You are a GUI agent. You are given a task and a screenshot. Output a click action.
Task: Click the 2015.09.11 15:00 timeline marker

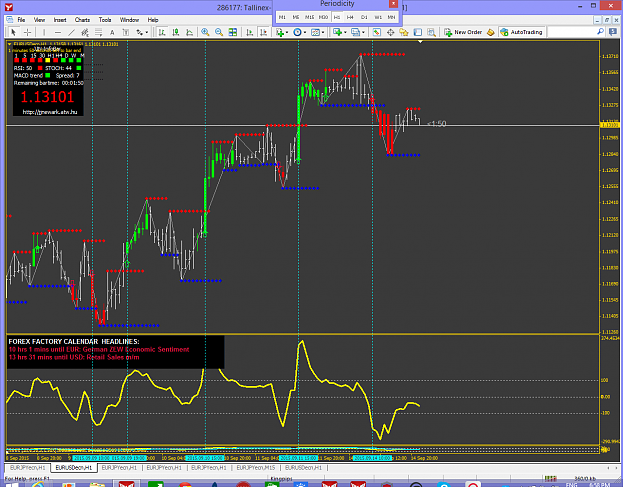click(298, 458)
